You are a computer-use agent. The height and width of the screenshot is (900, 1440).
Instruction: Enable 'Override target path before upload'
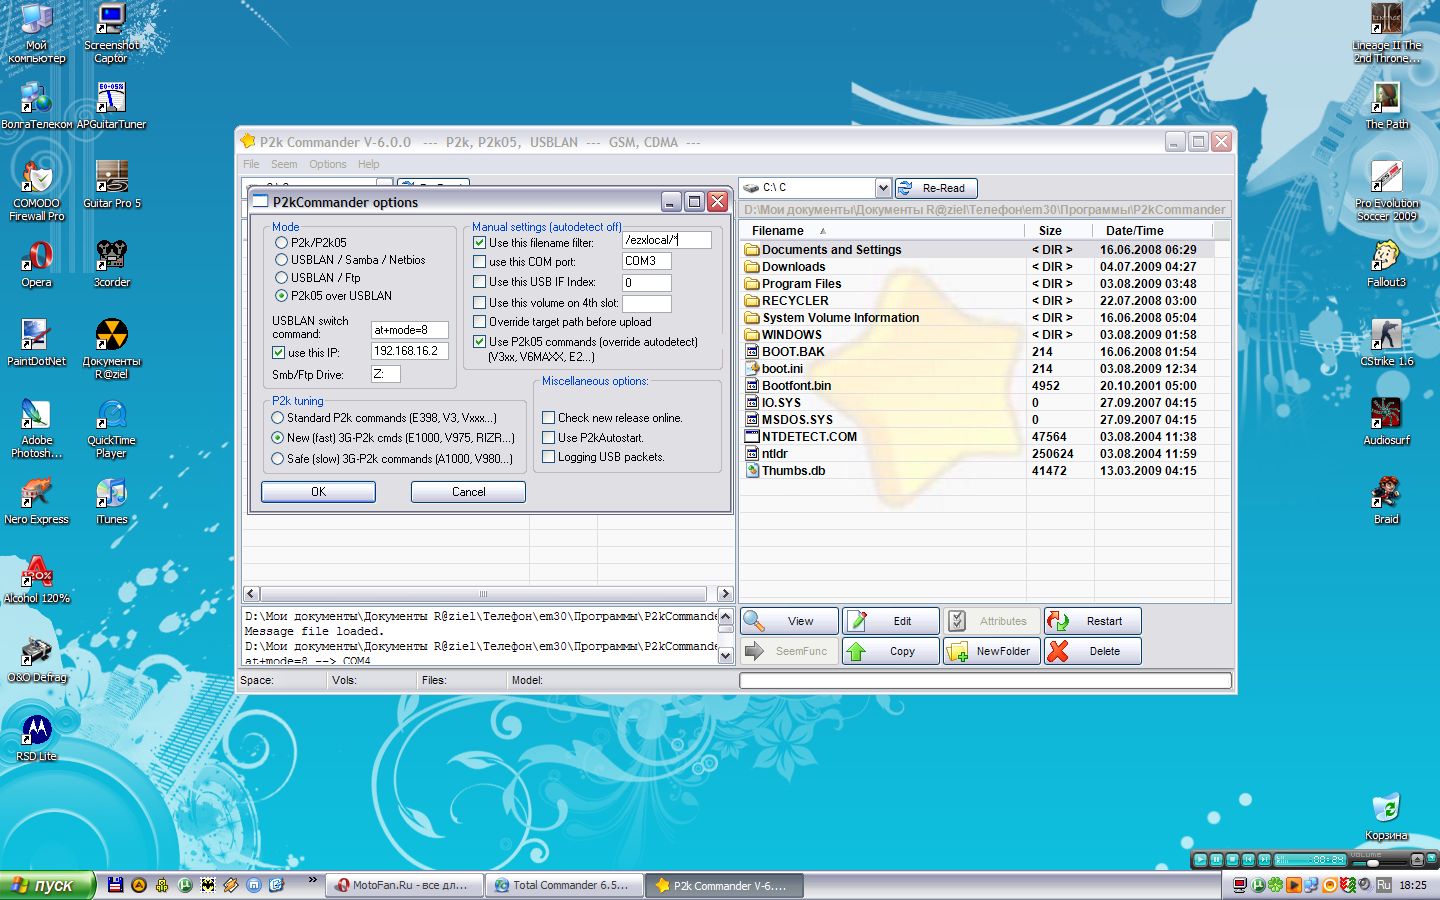click(480, 322)
